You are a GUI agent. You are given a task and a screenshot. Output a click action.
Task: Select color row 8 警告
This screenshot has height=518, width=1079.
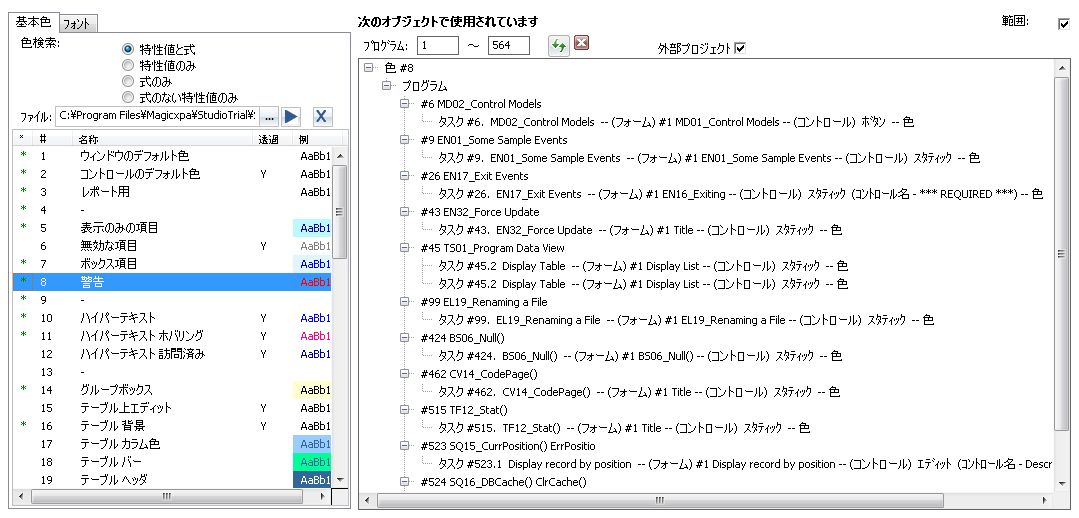(x=172, y=282)
